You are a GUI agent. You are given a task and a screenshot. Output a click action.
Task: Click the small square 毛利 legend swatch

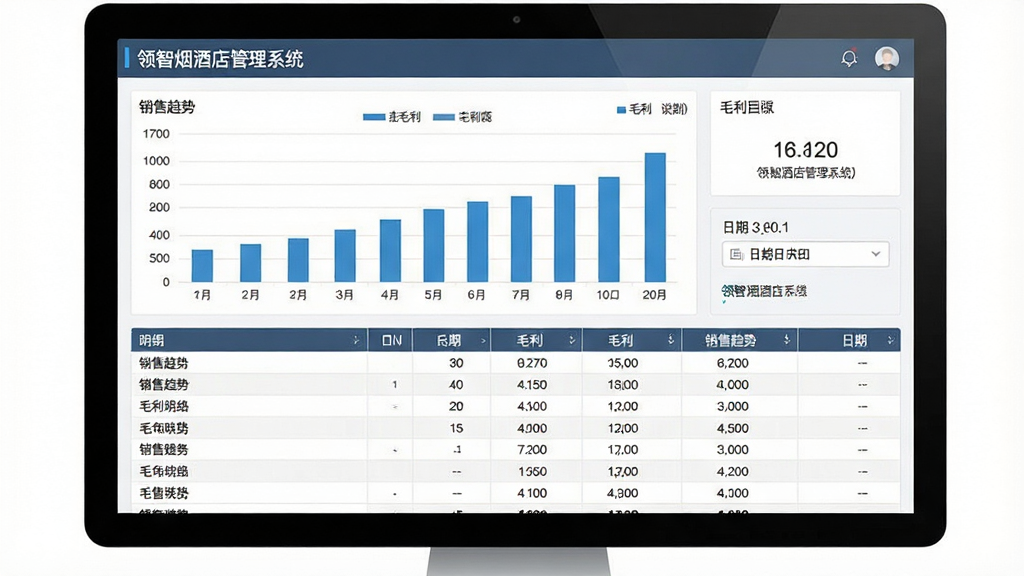point(621,110)
